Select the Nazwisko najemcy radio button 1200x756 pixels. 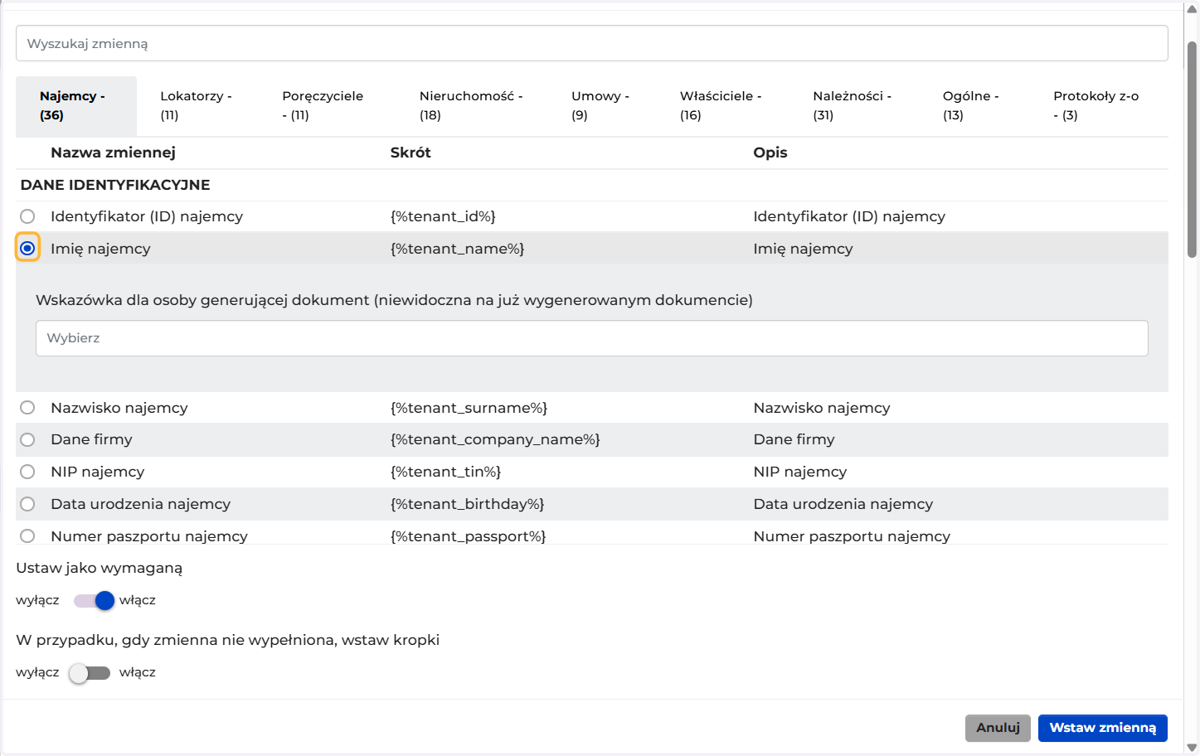[27, 408]
